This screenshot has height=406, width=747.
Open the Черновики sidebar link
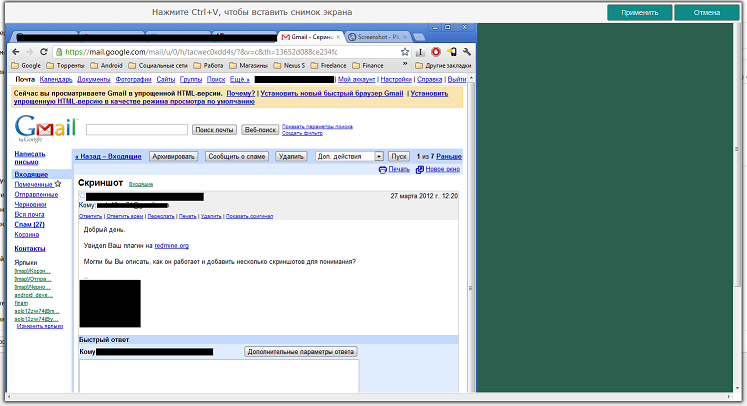(30, 204)
